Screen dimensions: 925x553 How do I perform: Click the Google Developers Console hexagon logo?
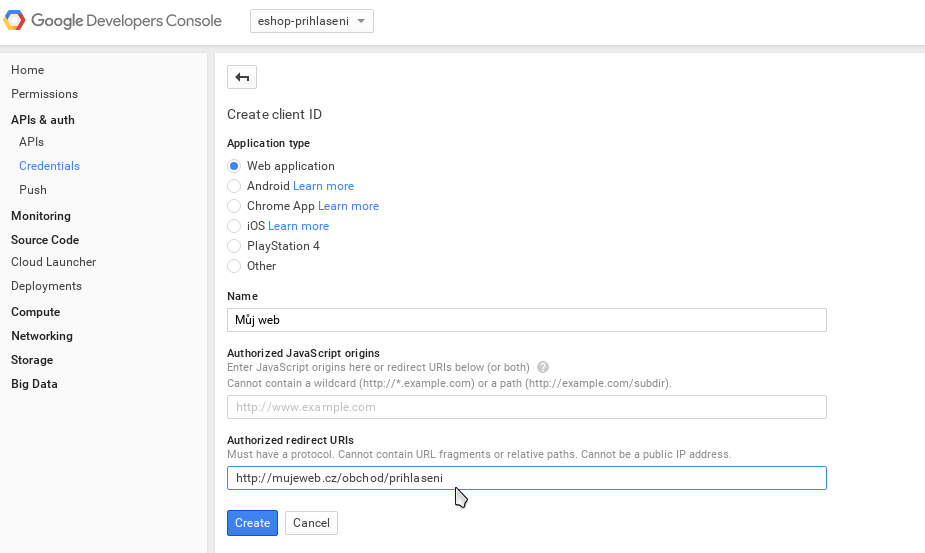click(14, 20)
